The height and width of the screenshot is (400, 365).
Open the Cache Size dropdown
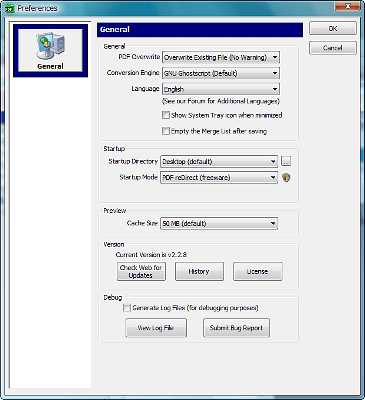pos(219,223)
